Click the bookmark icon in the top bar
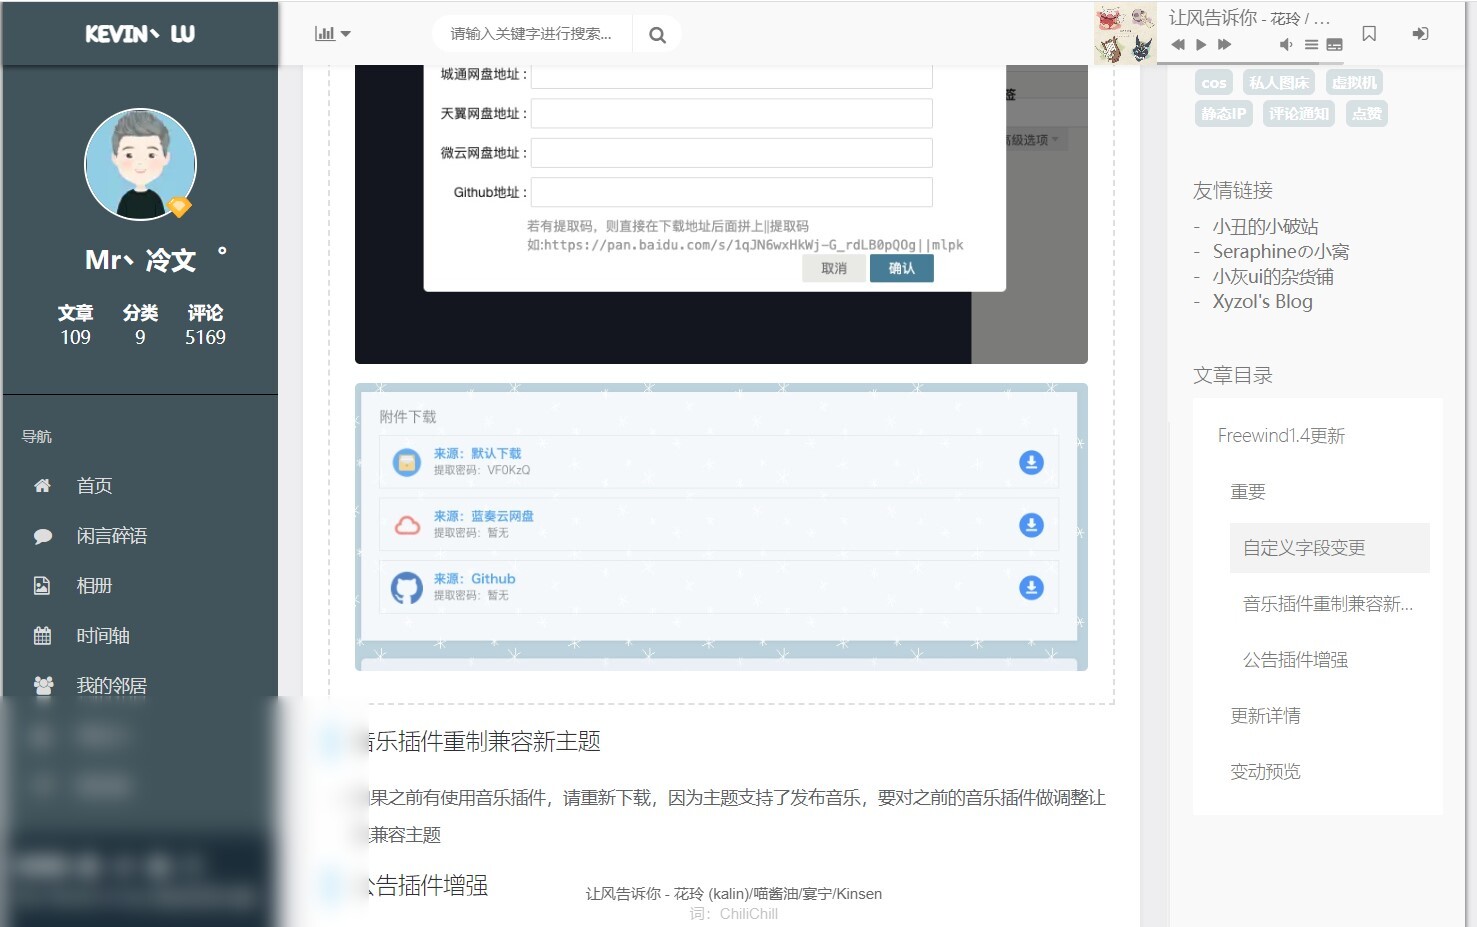This screenshot has width=1477, height=927. click(x=1369, y=33)
